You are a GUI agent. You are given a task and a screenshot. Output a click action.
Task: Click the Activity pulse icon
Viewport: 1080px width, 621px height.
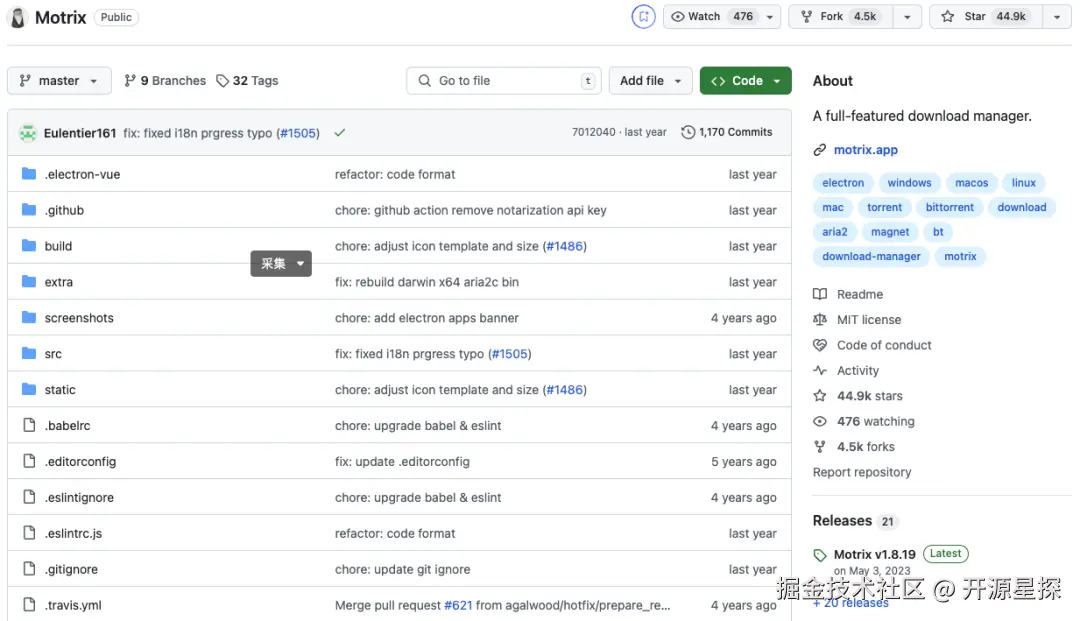point(820,370)
